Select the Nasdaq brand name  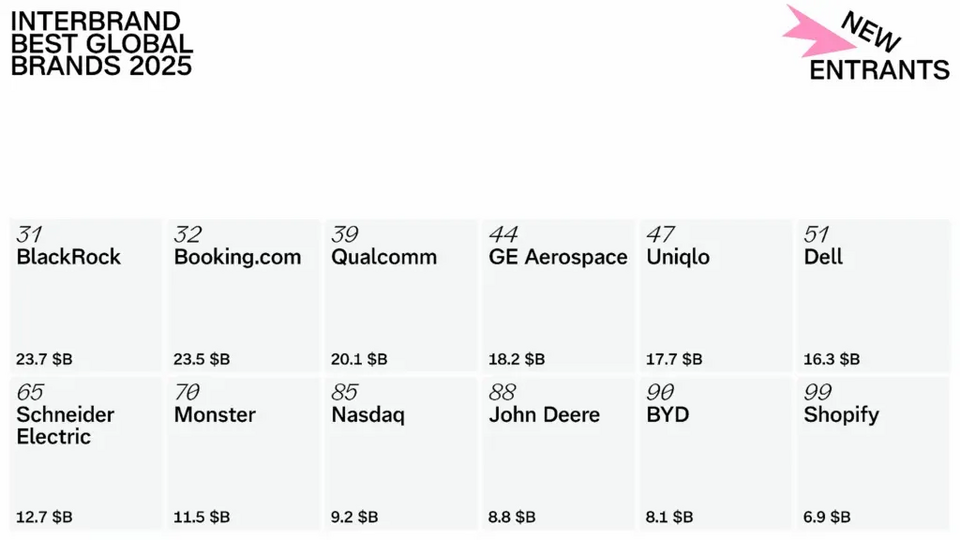pos(368,415)
